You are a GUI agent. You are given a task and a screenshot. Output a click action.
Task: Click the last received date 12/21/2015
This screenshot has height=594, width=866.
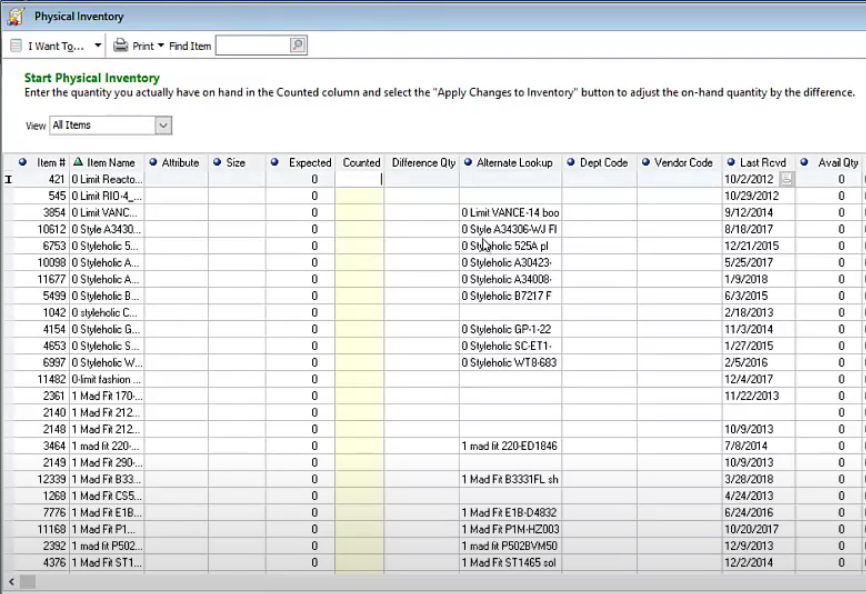751,246
